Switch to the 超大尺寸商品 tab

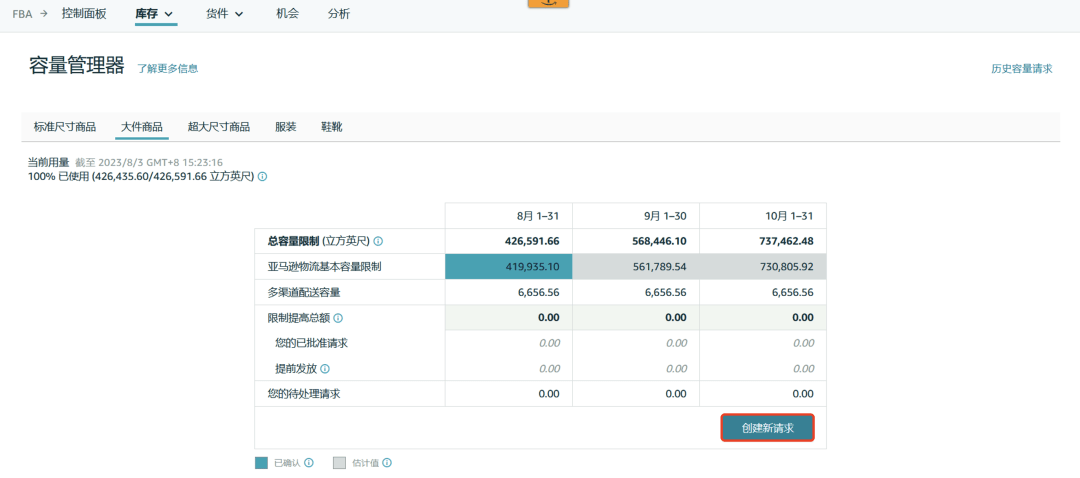(218, 127)
